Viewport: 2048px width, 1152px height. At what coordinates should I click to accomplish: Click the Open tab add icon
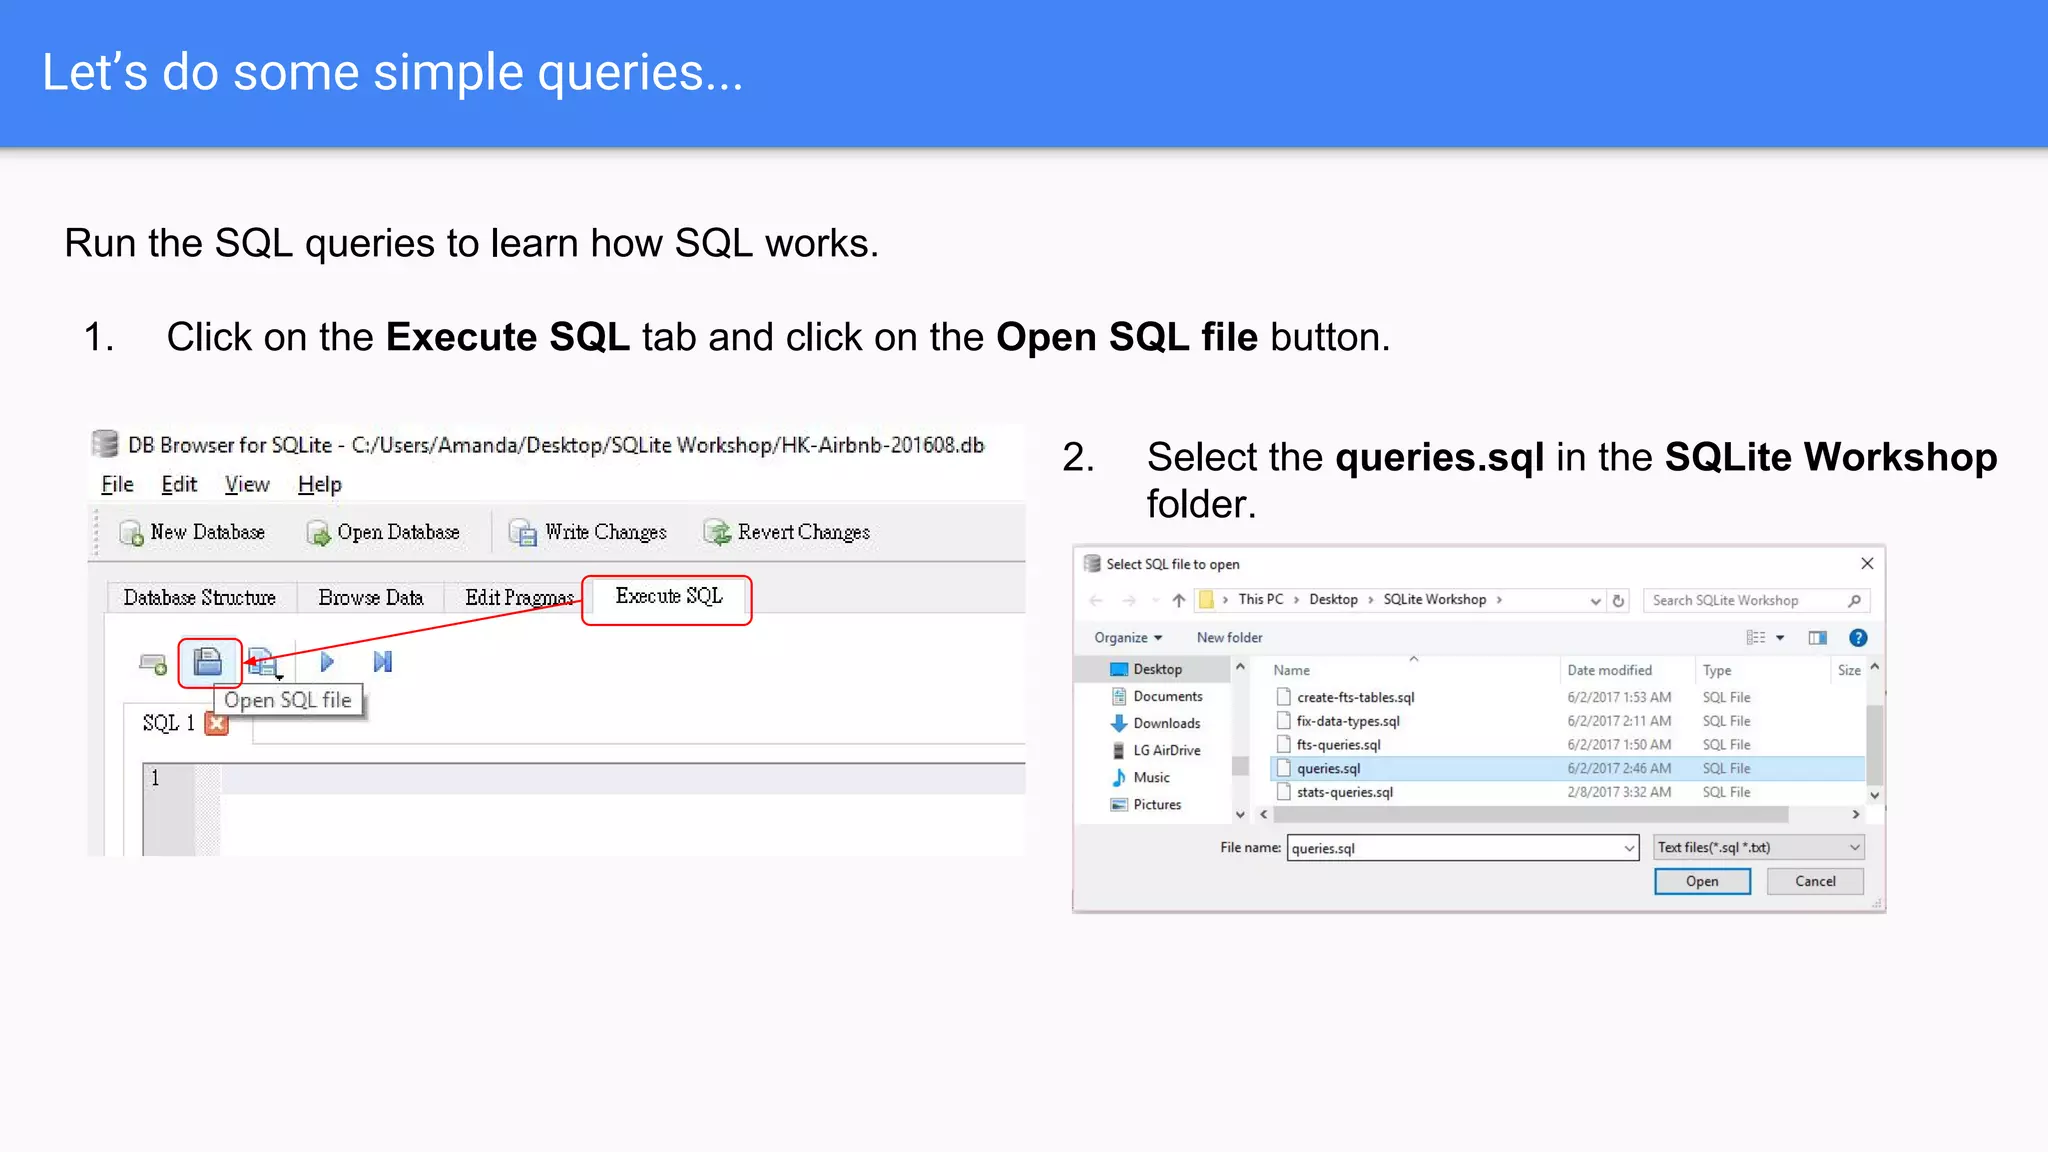(x=153, y=663)
